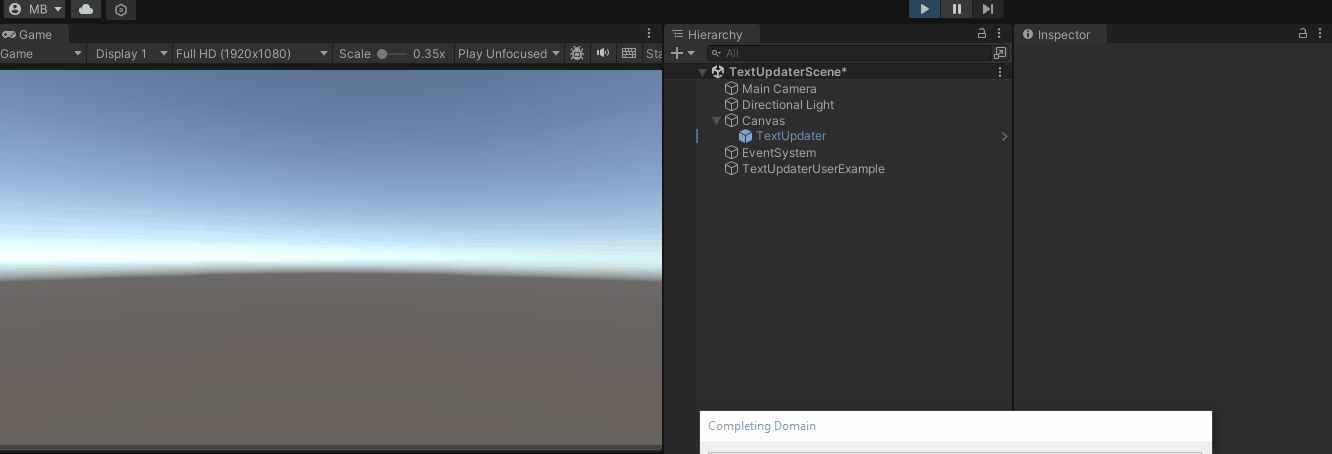
Task: Advance one frame with the Step button
Action: pyautogui.click(x=987, y=9)
